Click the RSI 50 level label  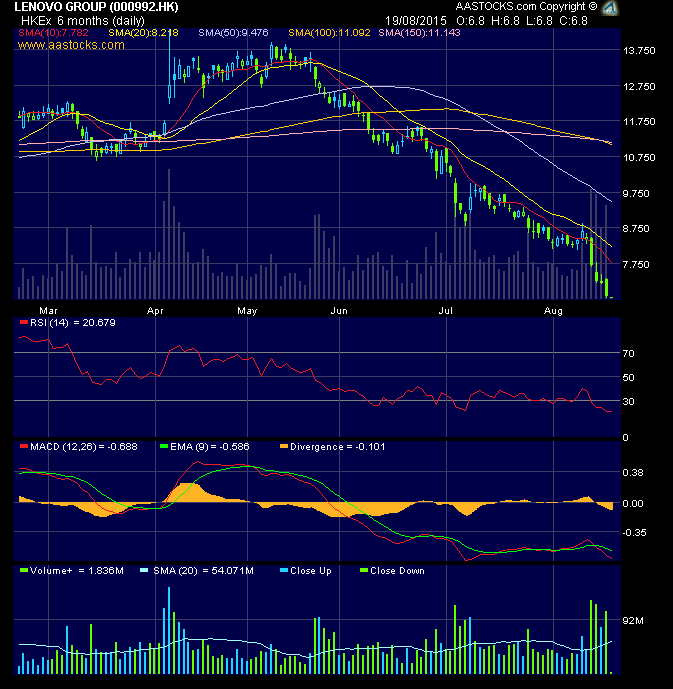pos(628,377)
